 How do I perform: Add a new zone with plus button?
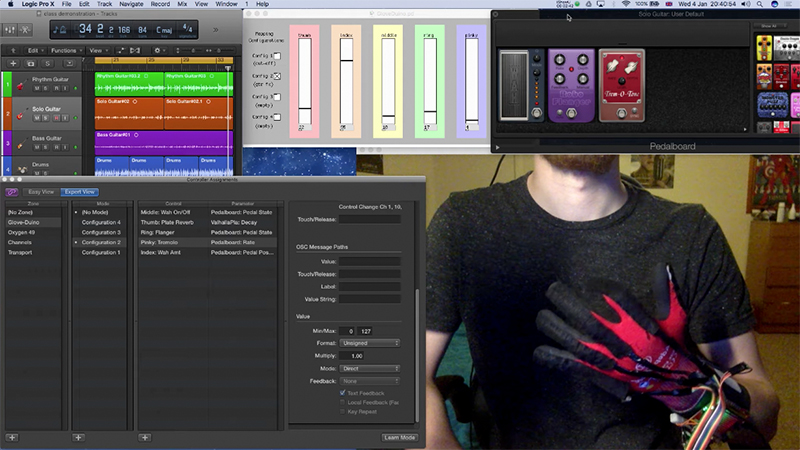[x=12, y=438]
